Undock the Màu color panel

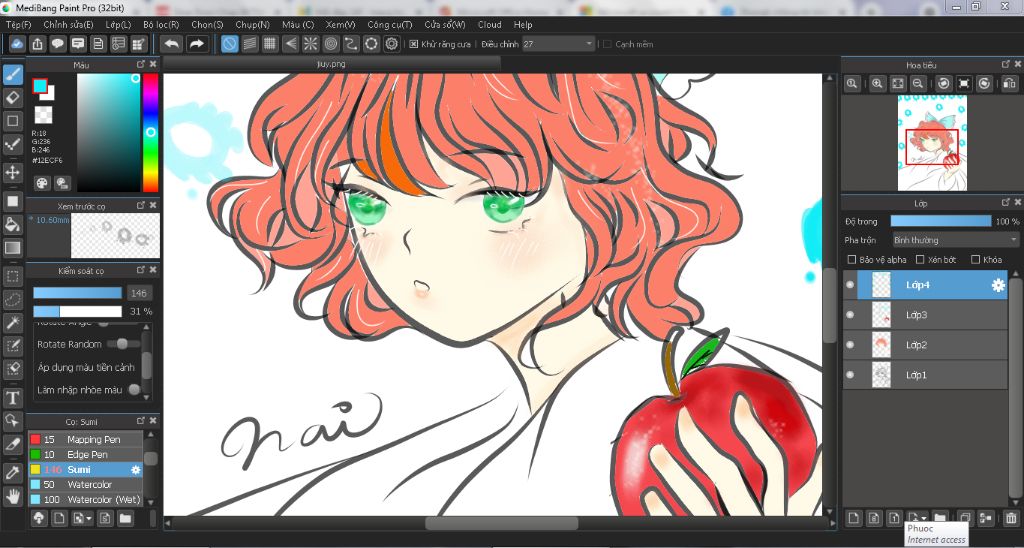140,64
